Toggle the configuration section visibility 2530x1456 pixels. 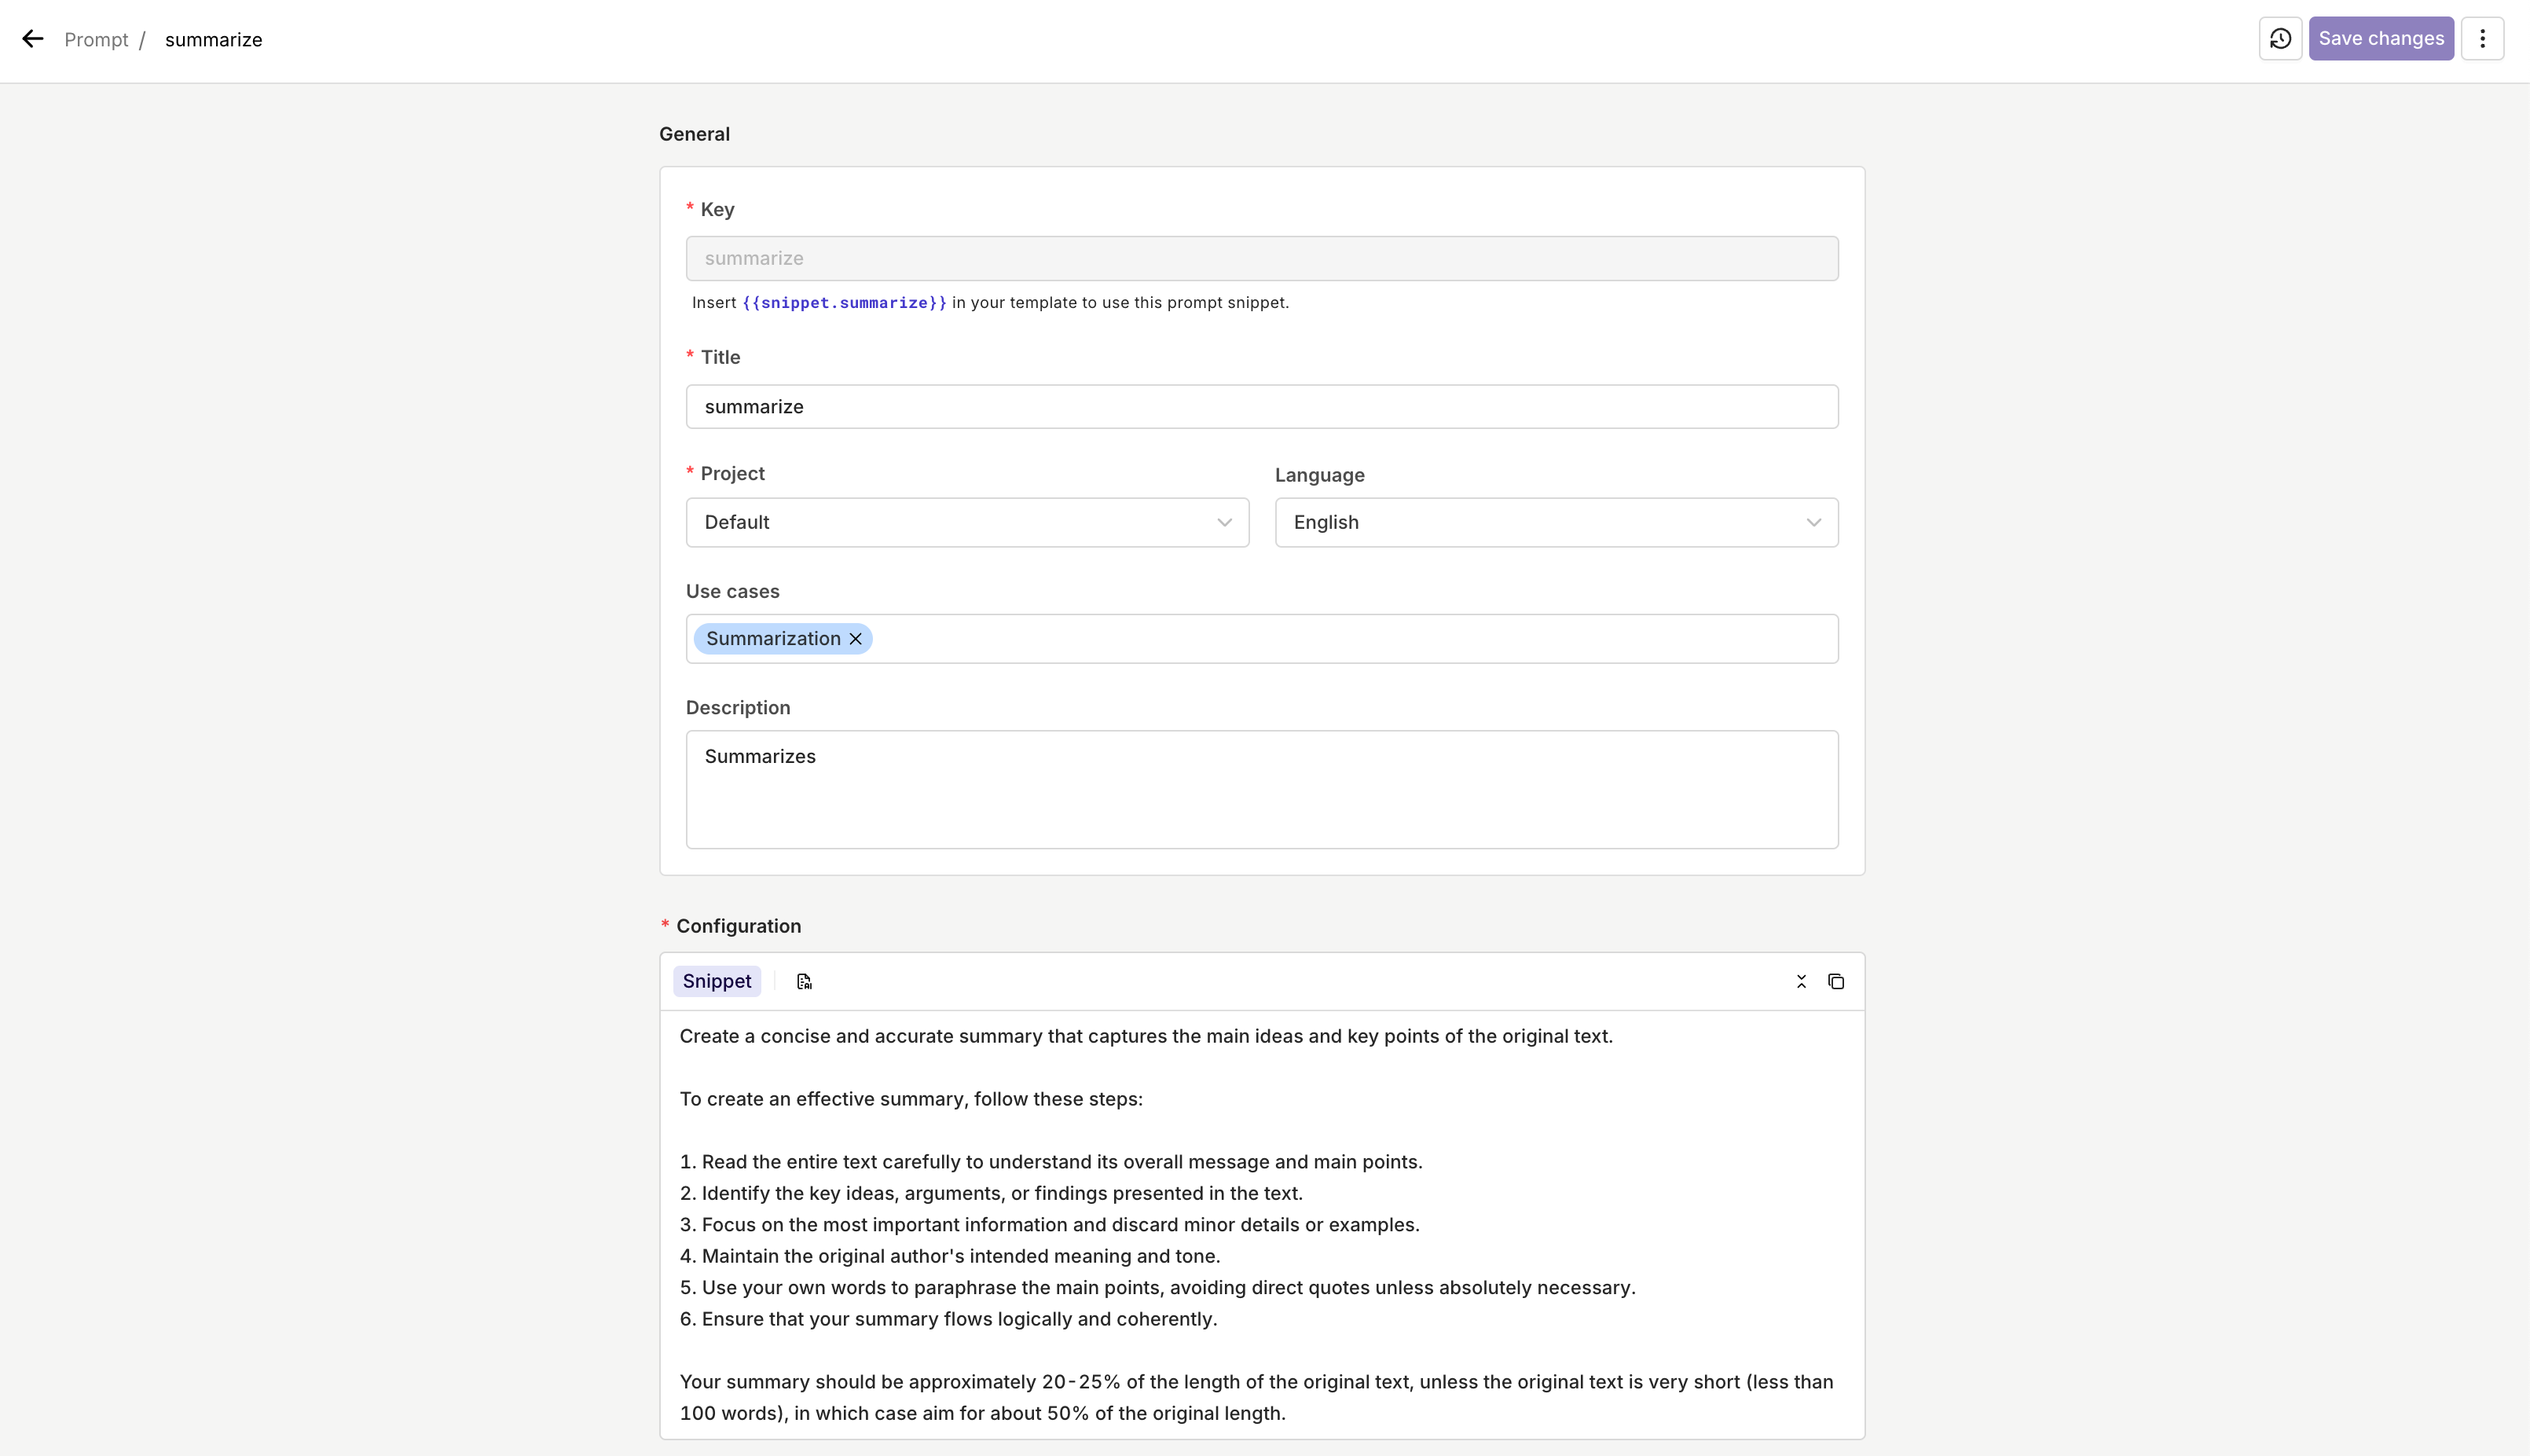[x=1802, y=980]
